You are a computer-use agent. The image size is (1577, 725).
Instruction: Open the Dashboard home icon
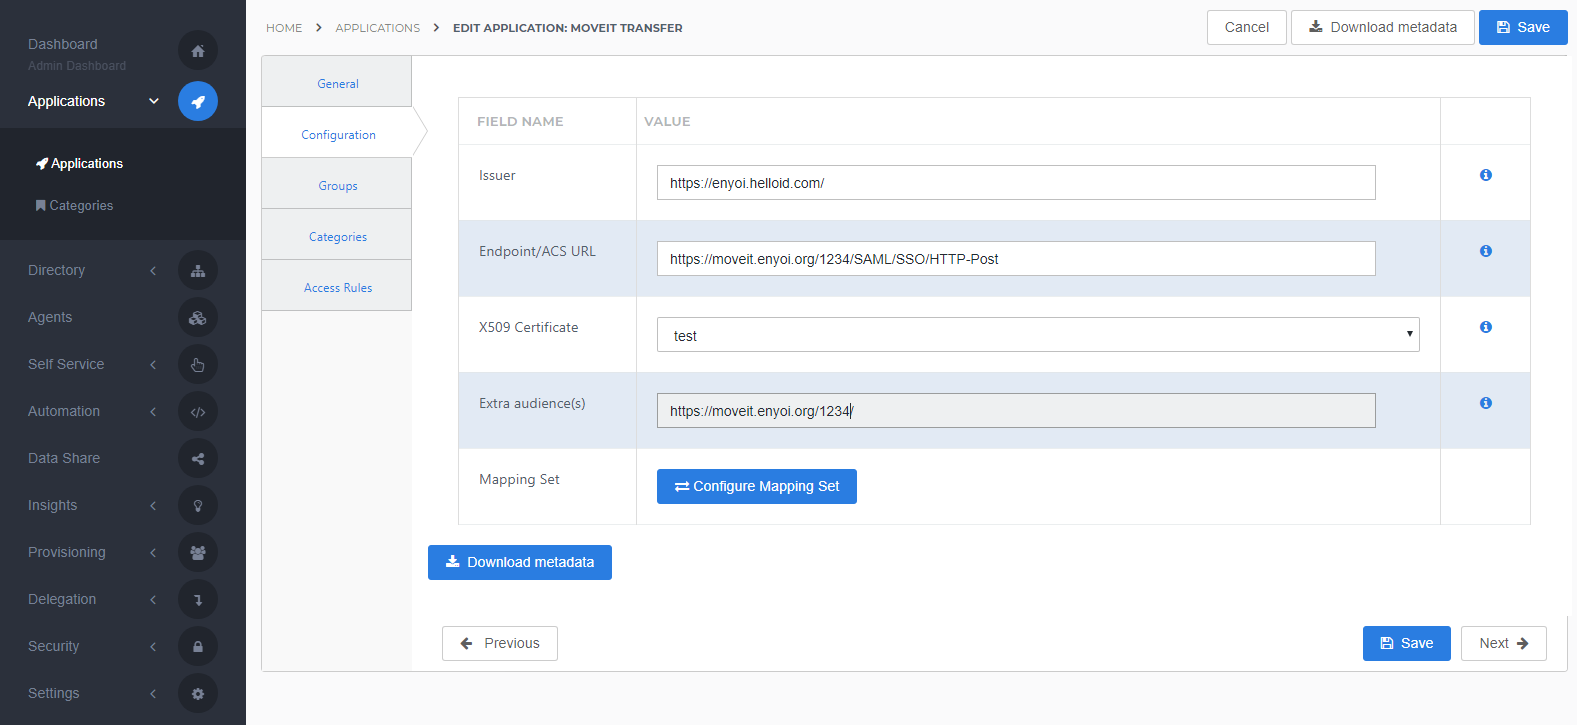(x=198, y=51)
